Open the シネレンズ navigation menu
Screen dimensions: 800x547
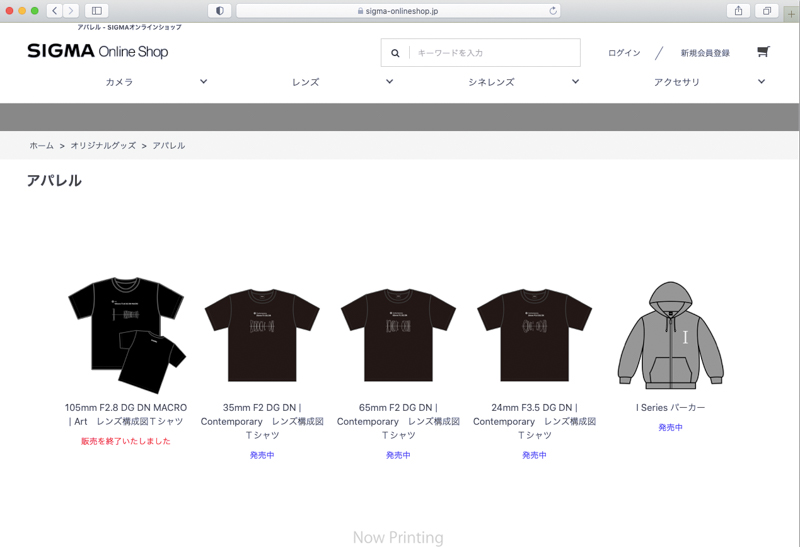point(491,82)
